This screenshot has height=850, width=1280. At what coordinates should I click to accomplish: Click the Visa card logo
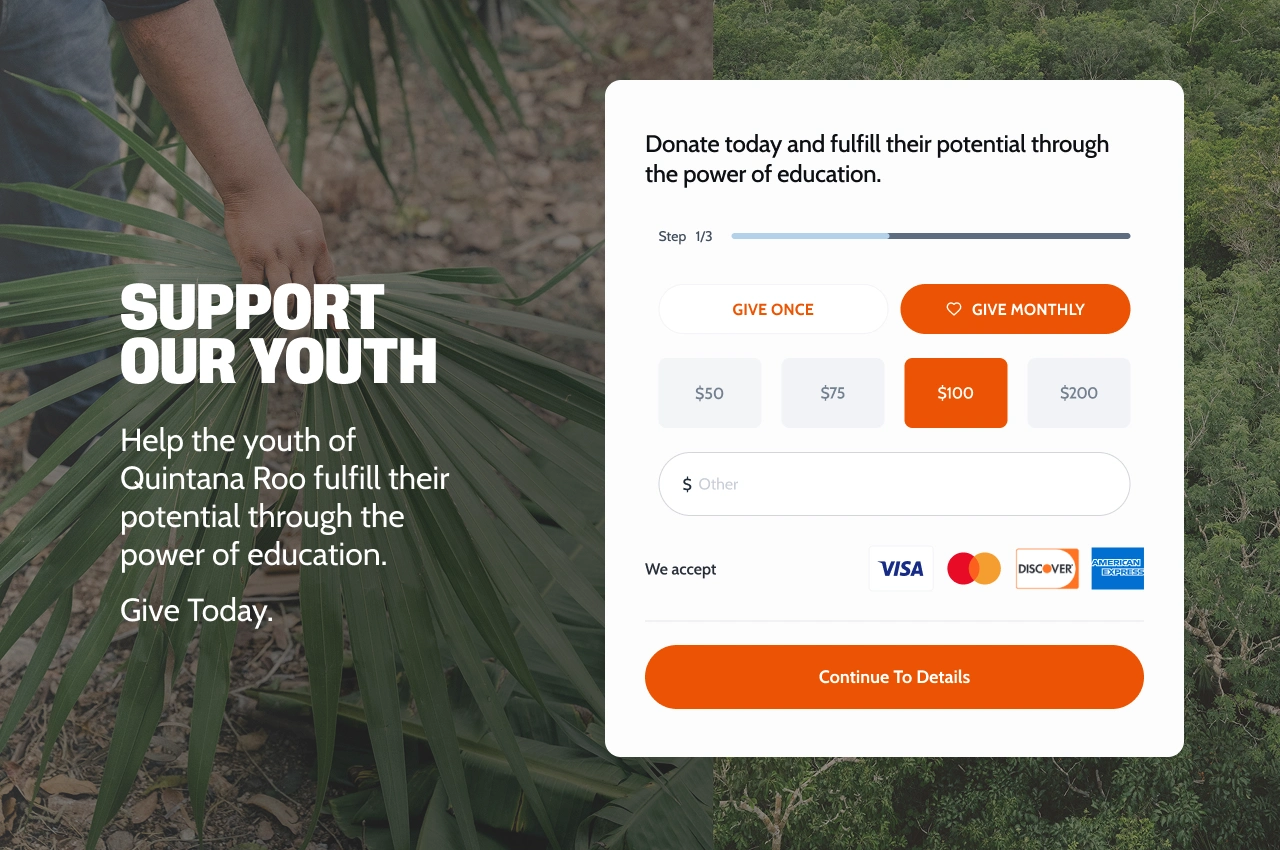[x=901, y=568]
